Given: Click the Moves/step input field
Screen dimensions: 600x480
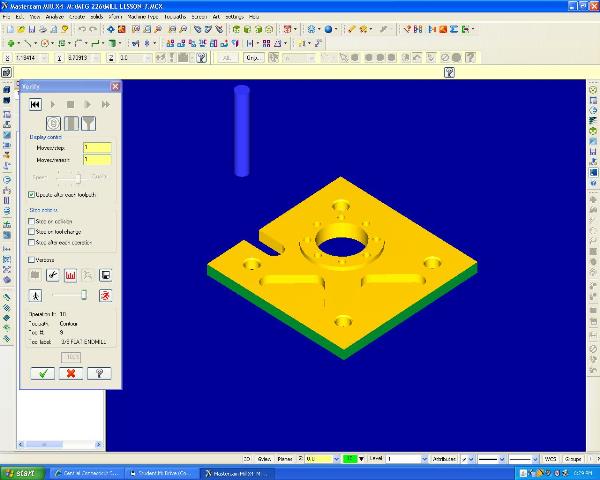Looking at the screenshot, I should [97, 148].
